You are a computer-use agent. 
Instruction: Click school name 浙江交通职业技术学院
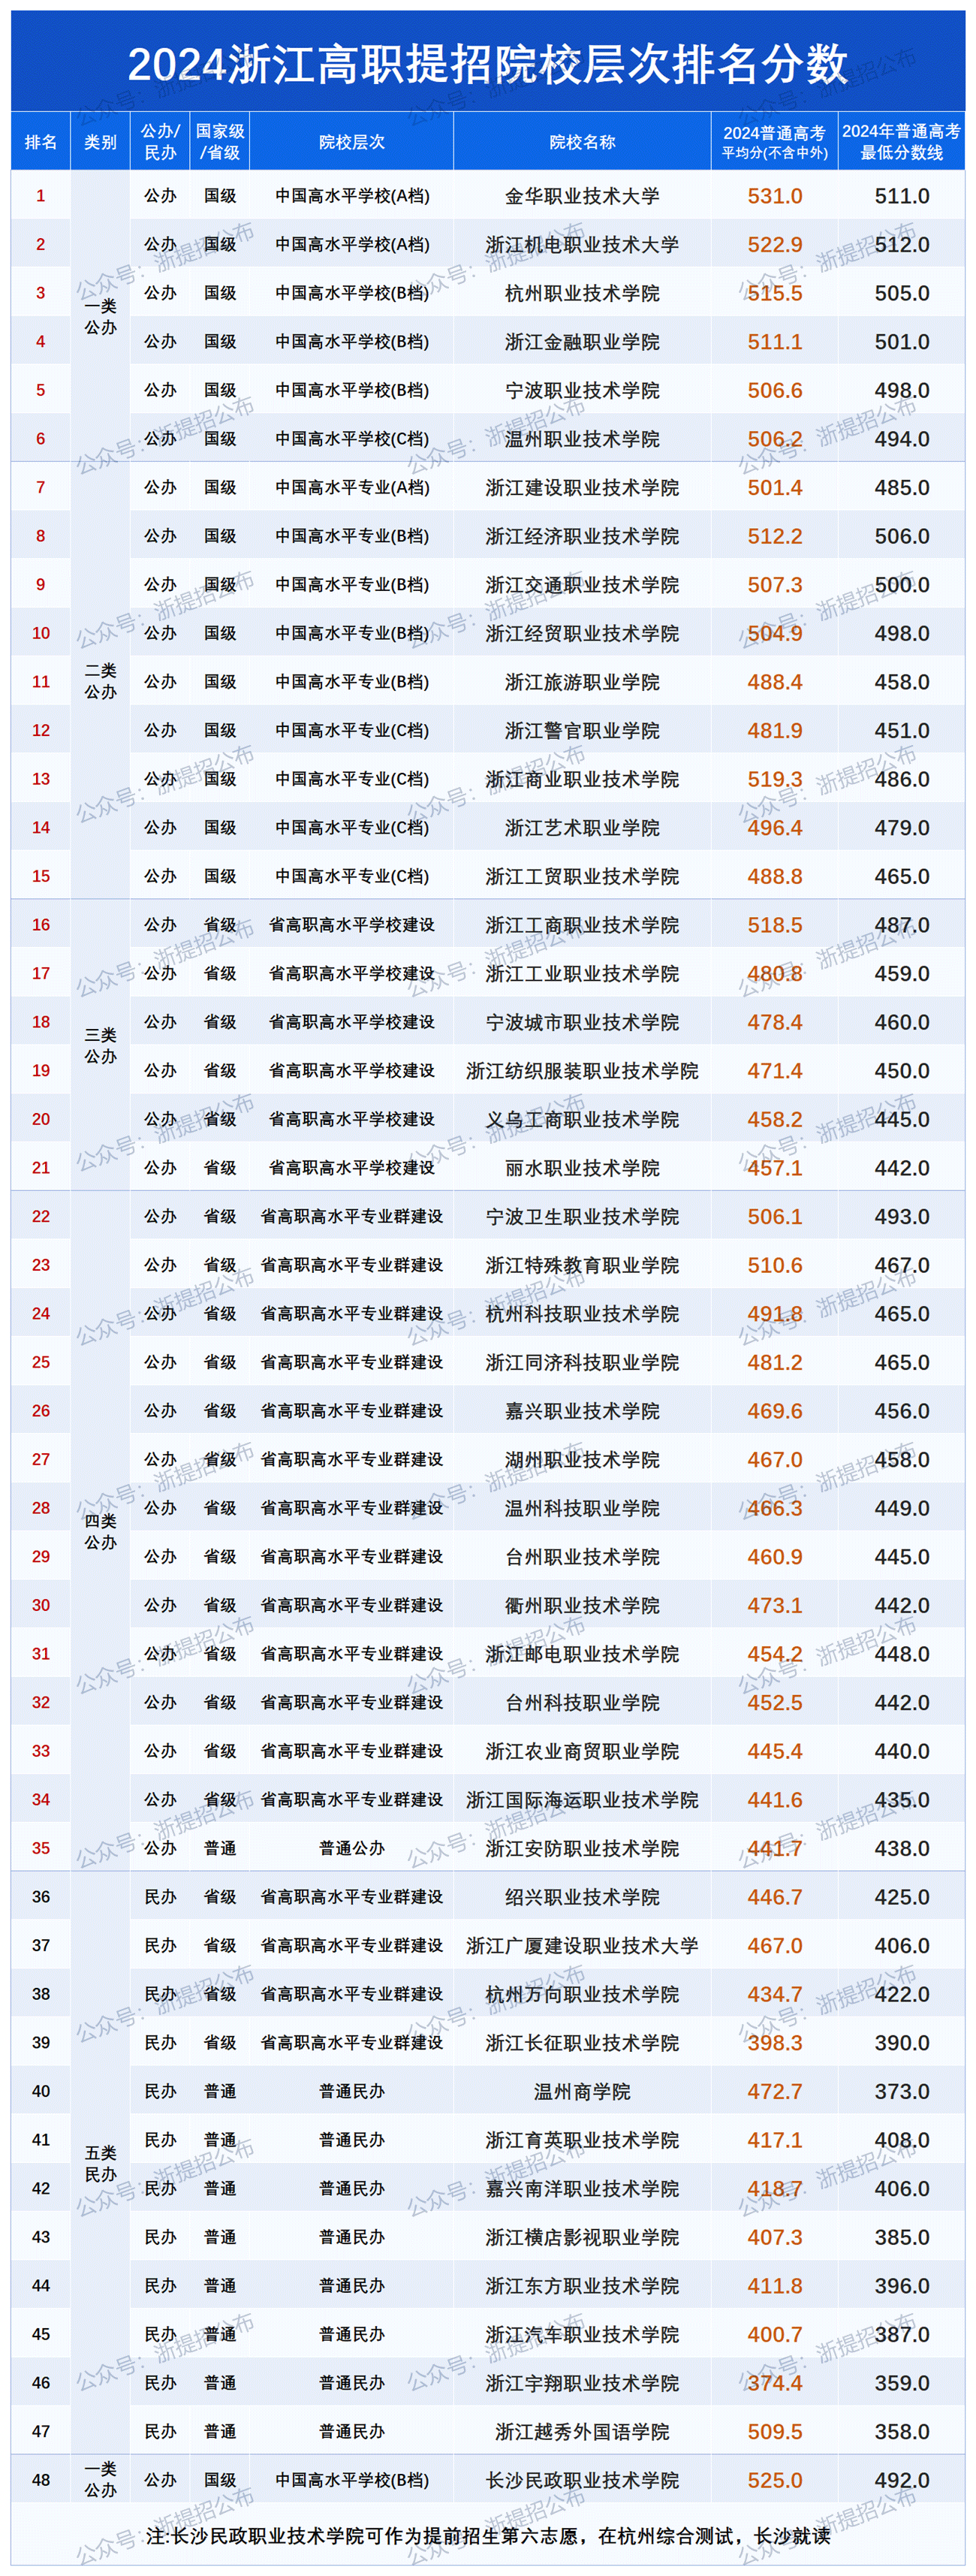coord(582,585)
